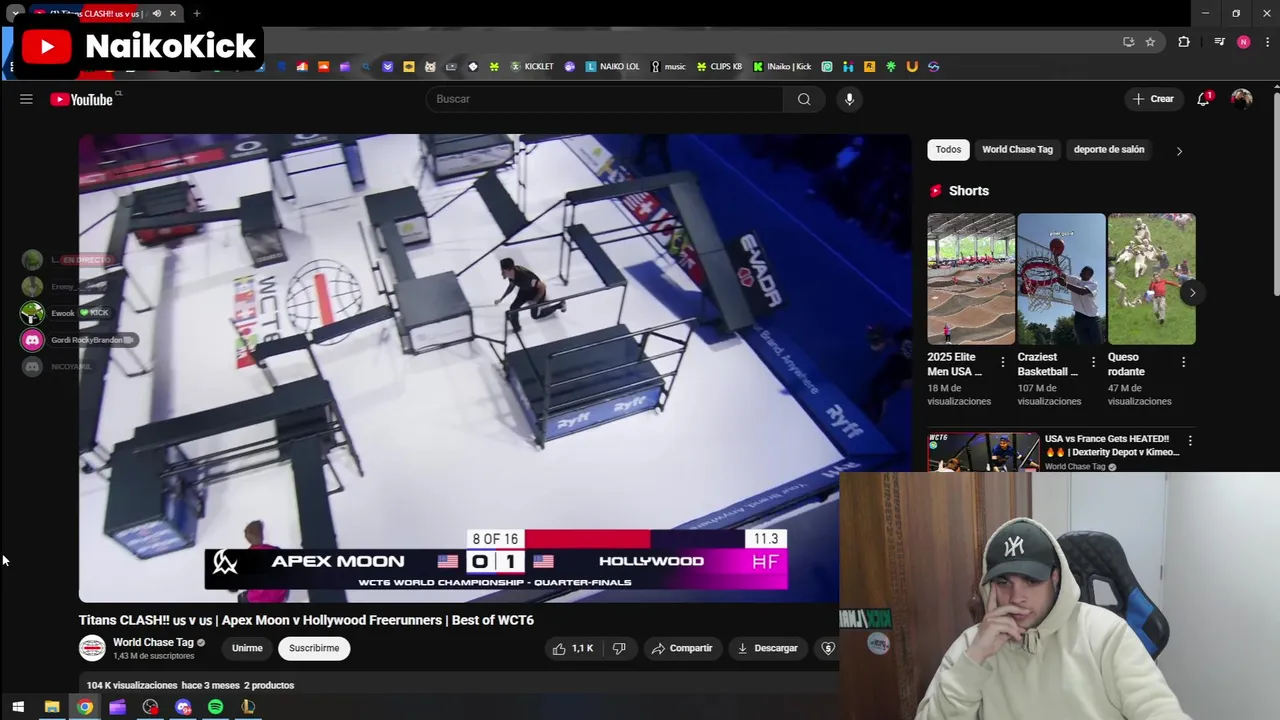This screenshot has width=1280, height=720.
Task: Open Discord from the taskbar
Action: (x=183, y=707)
